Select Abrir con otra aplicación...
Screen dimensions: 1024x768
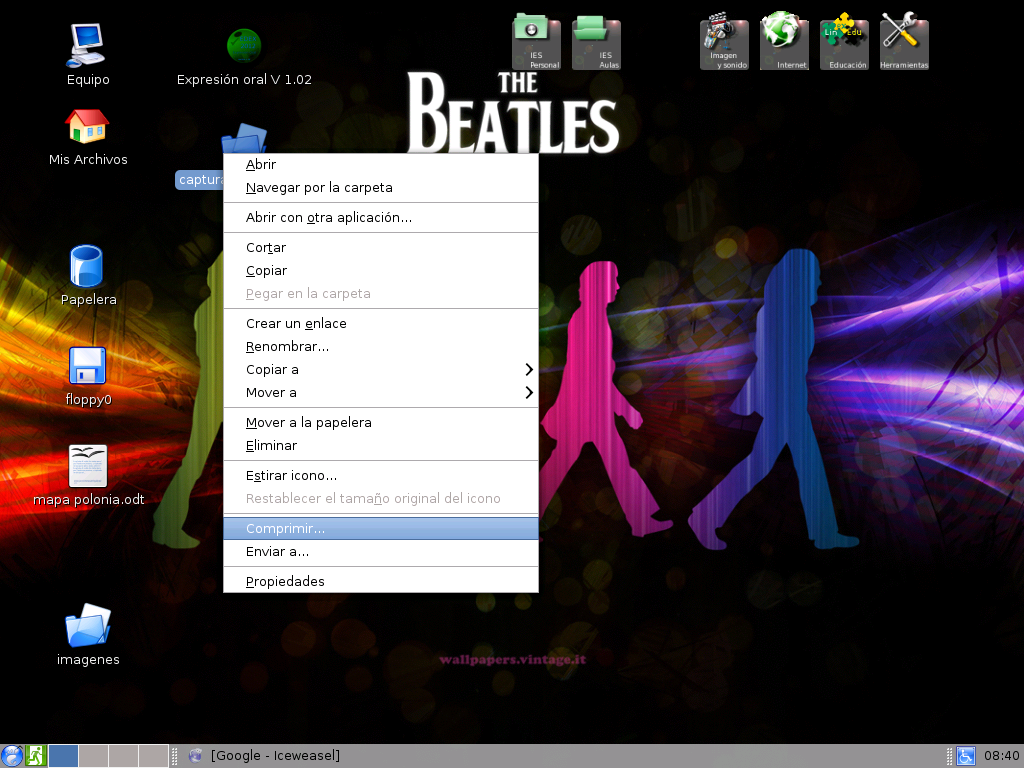click(x=381, y=217)
